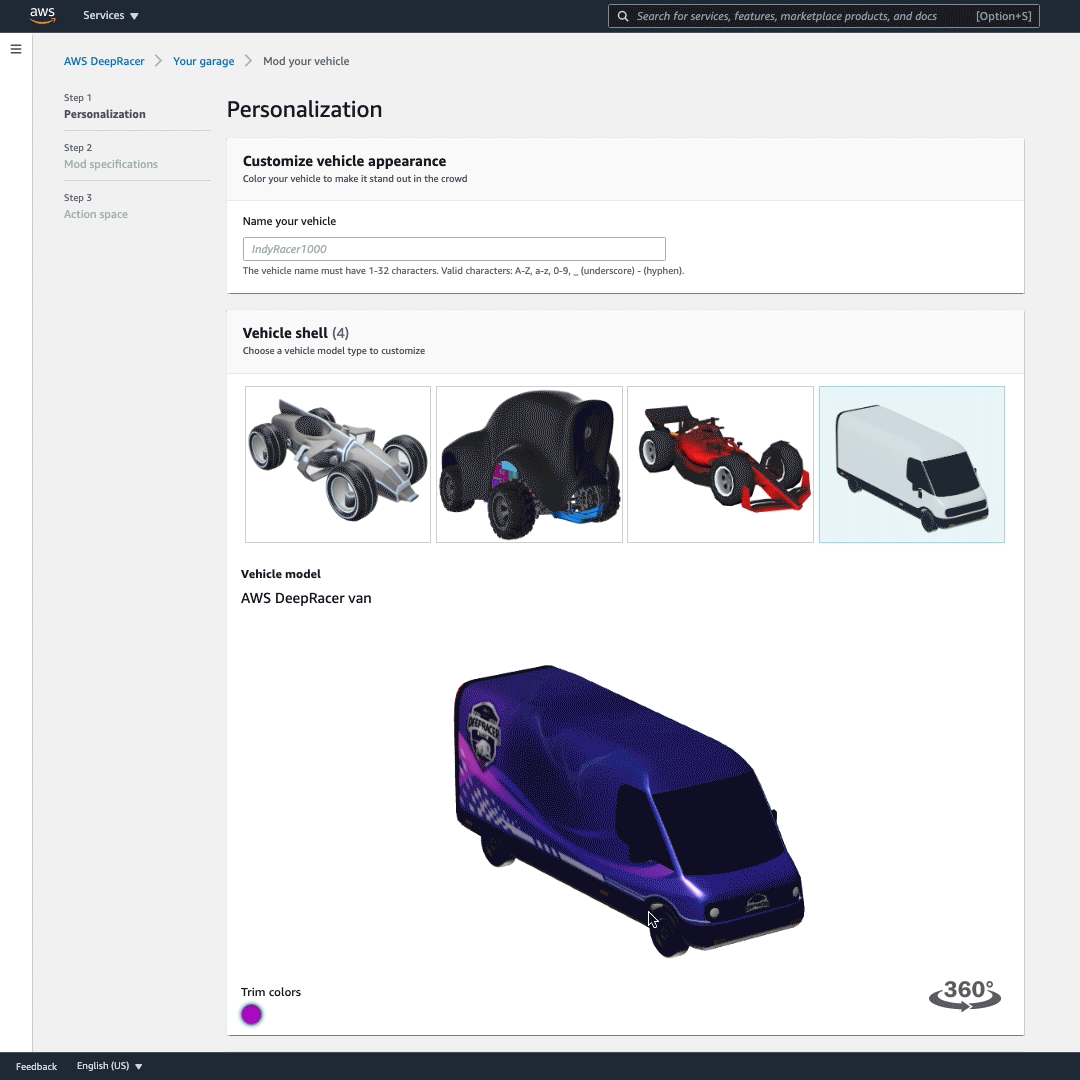Open the Feedback link in footer
Image resolution: width=1080 pixels, height=1080 pixels.
(x=37, y=1066)
